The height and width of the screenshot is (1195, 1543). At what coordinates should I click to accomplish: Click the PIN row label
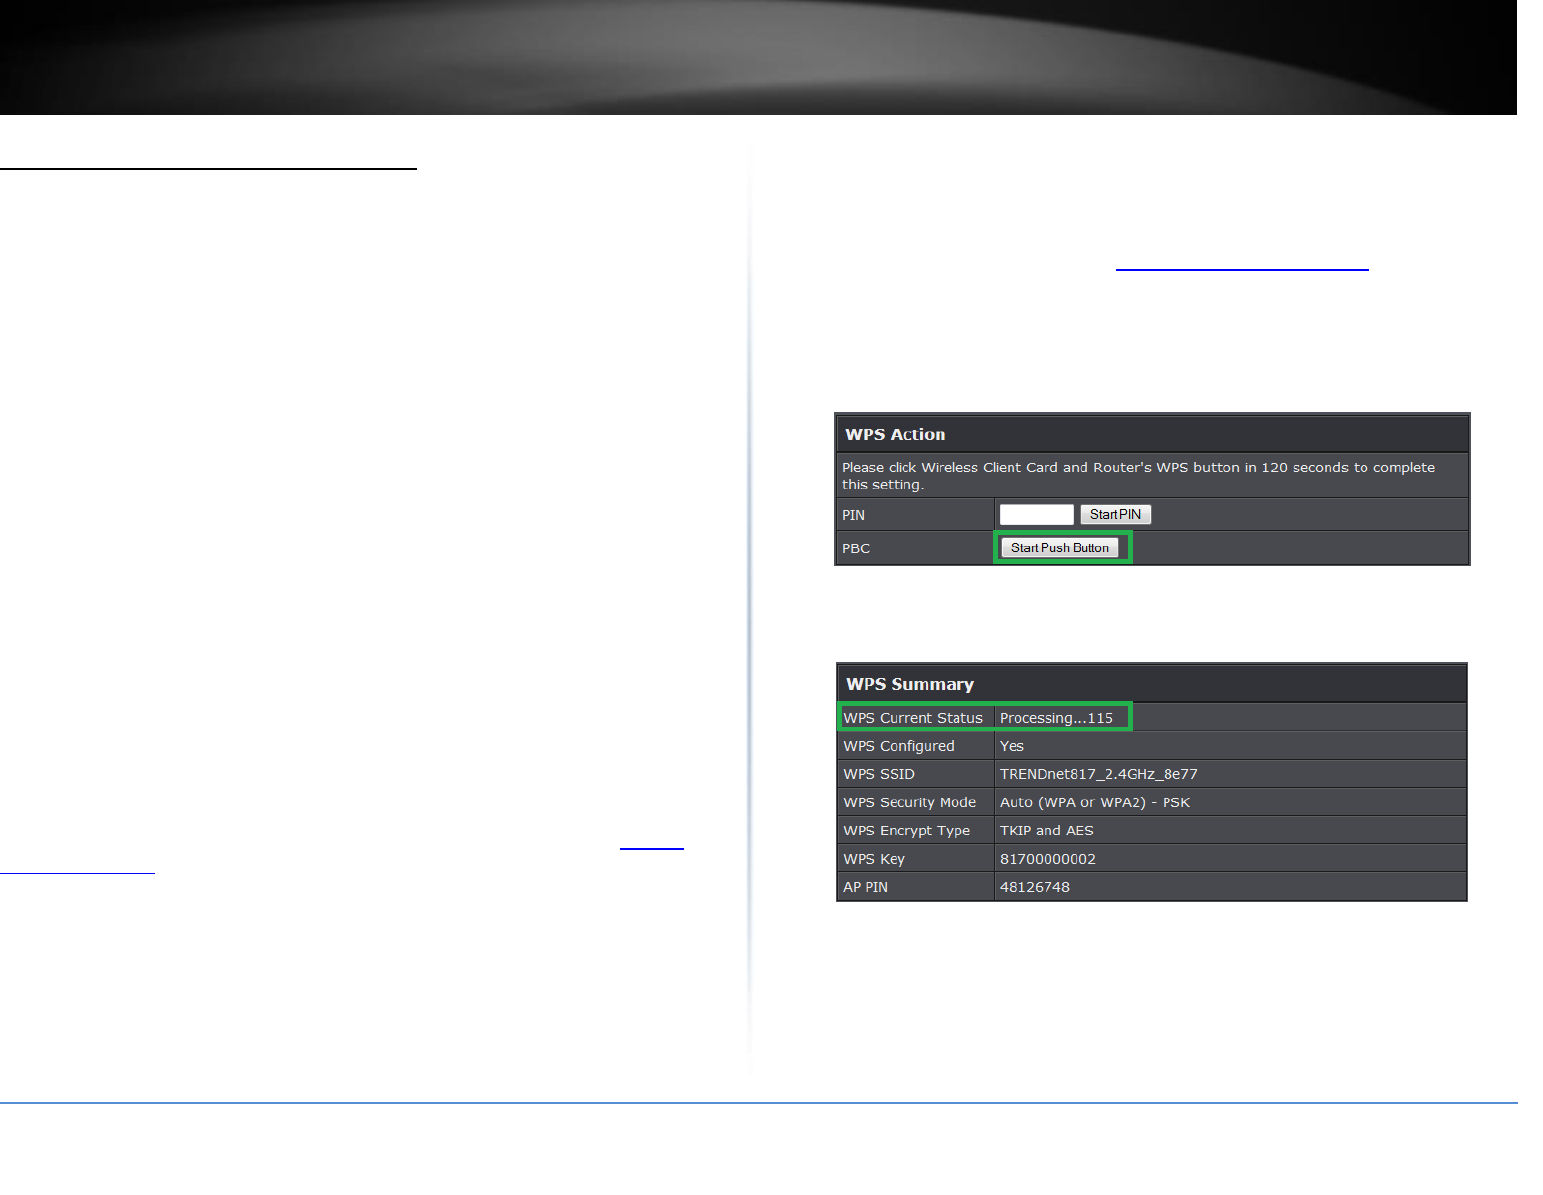853,515
